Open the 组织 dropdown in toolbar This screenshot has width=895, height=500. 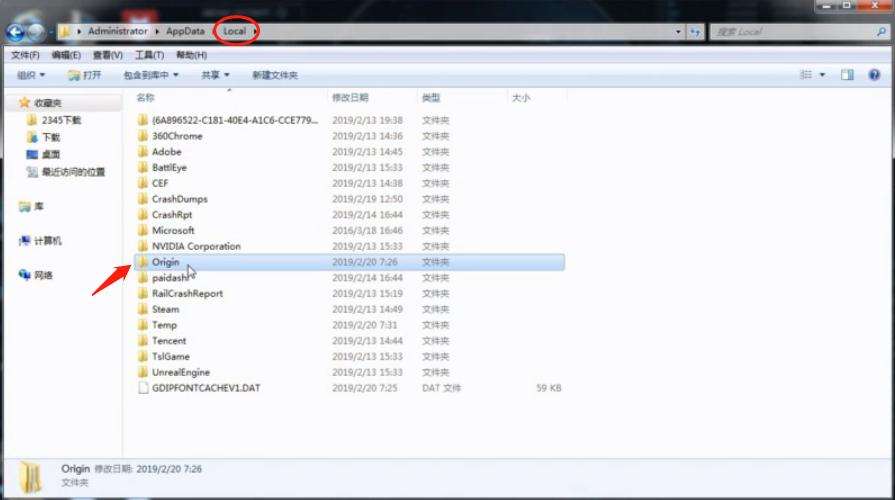31,75
